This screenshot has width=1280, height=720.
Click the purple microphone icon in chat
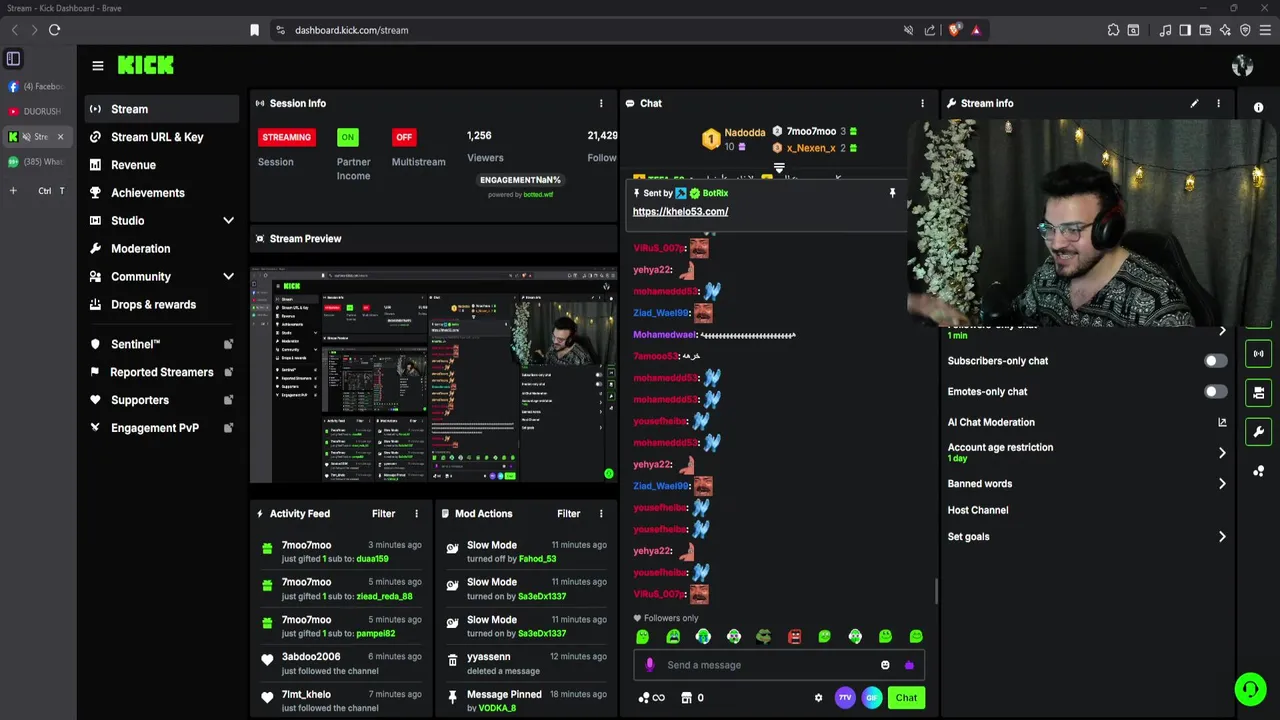coord(650,665)
